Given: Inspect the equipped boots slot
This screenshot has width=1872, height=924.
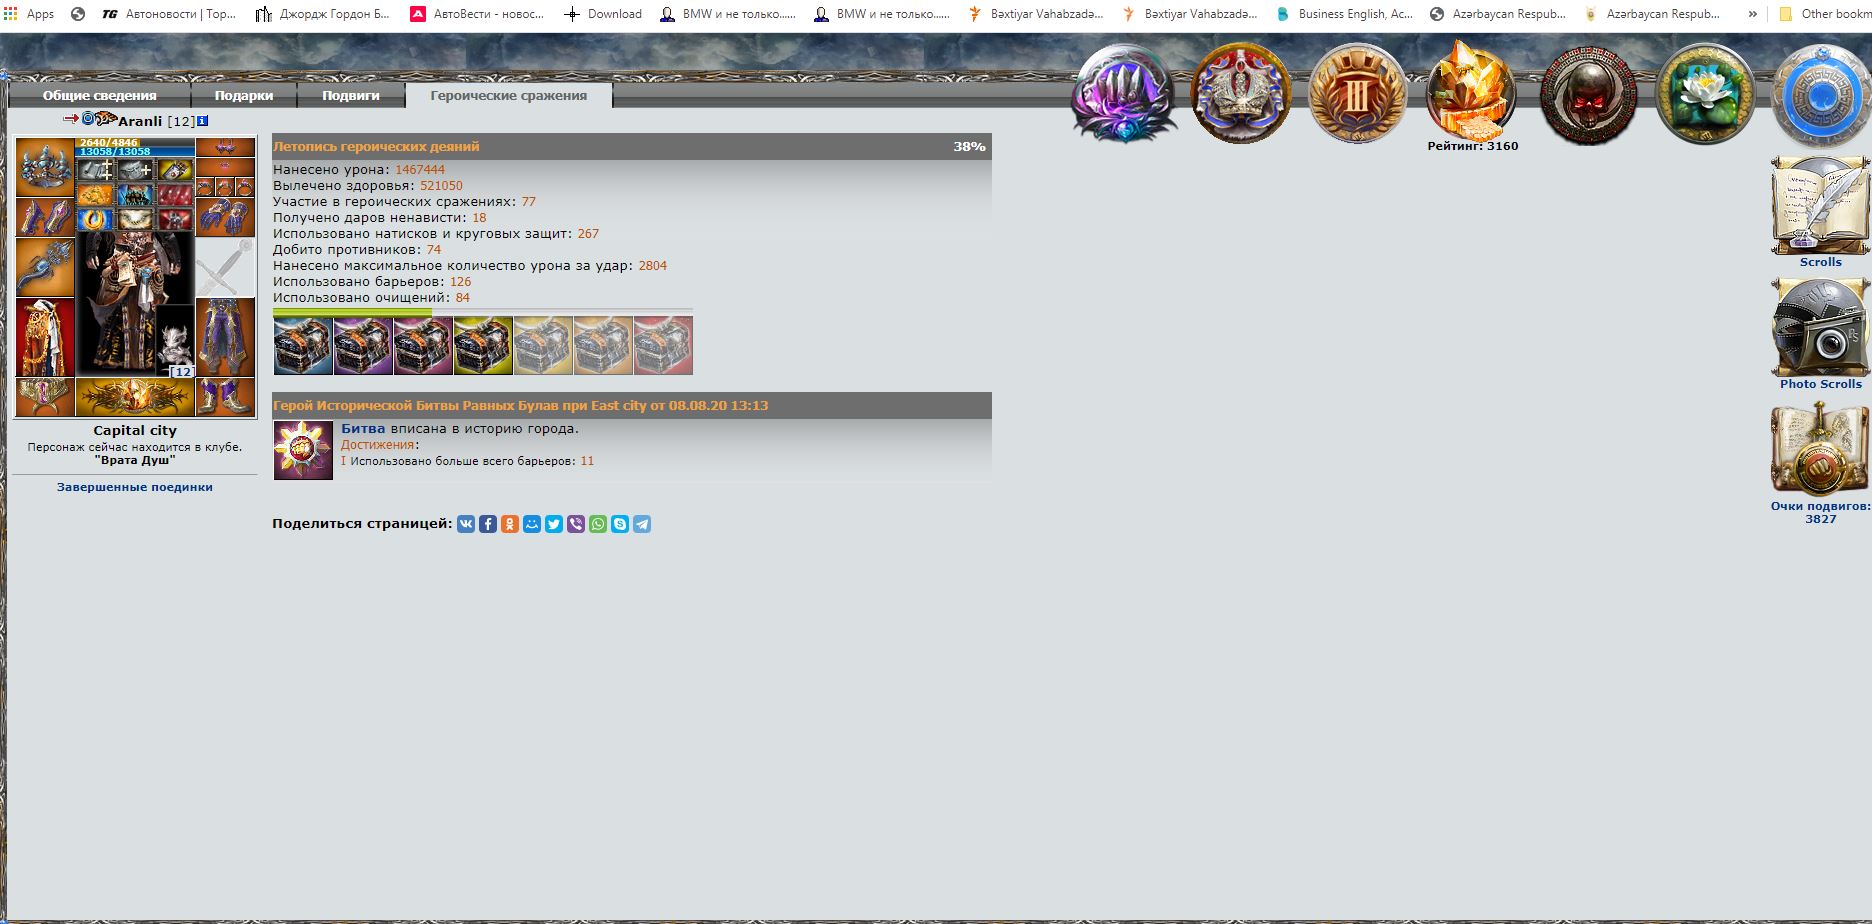Looking at the screenshot, I should pyautogui.click(x=225, y=397).
